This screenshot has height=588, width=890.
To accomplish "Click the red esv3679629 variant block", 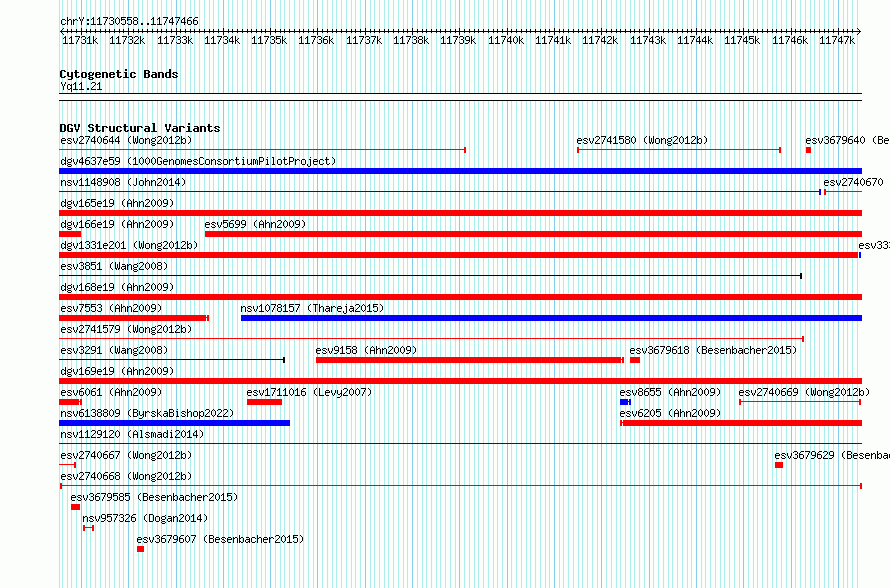I will 779,465.
